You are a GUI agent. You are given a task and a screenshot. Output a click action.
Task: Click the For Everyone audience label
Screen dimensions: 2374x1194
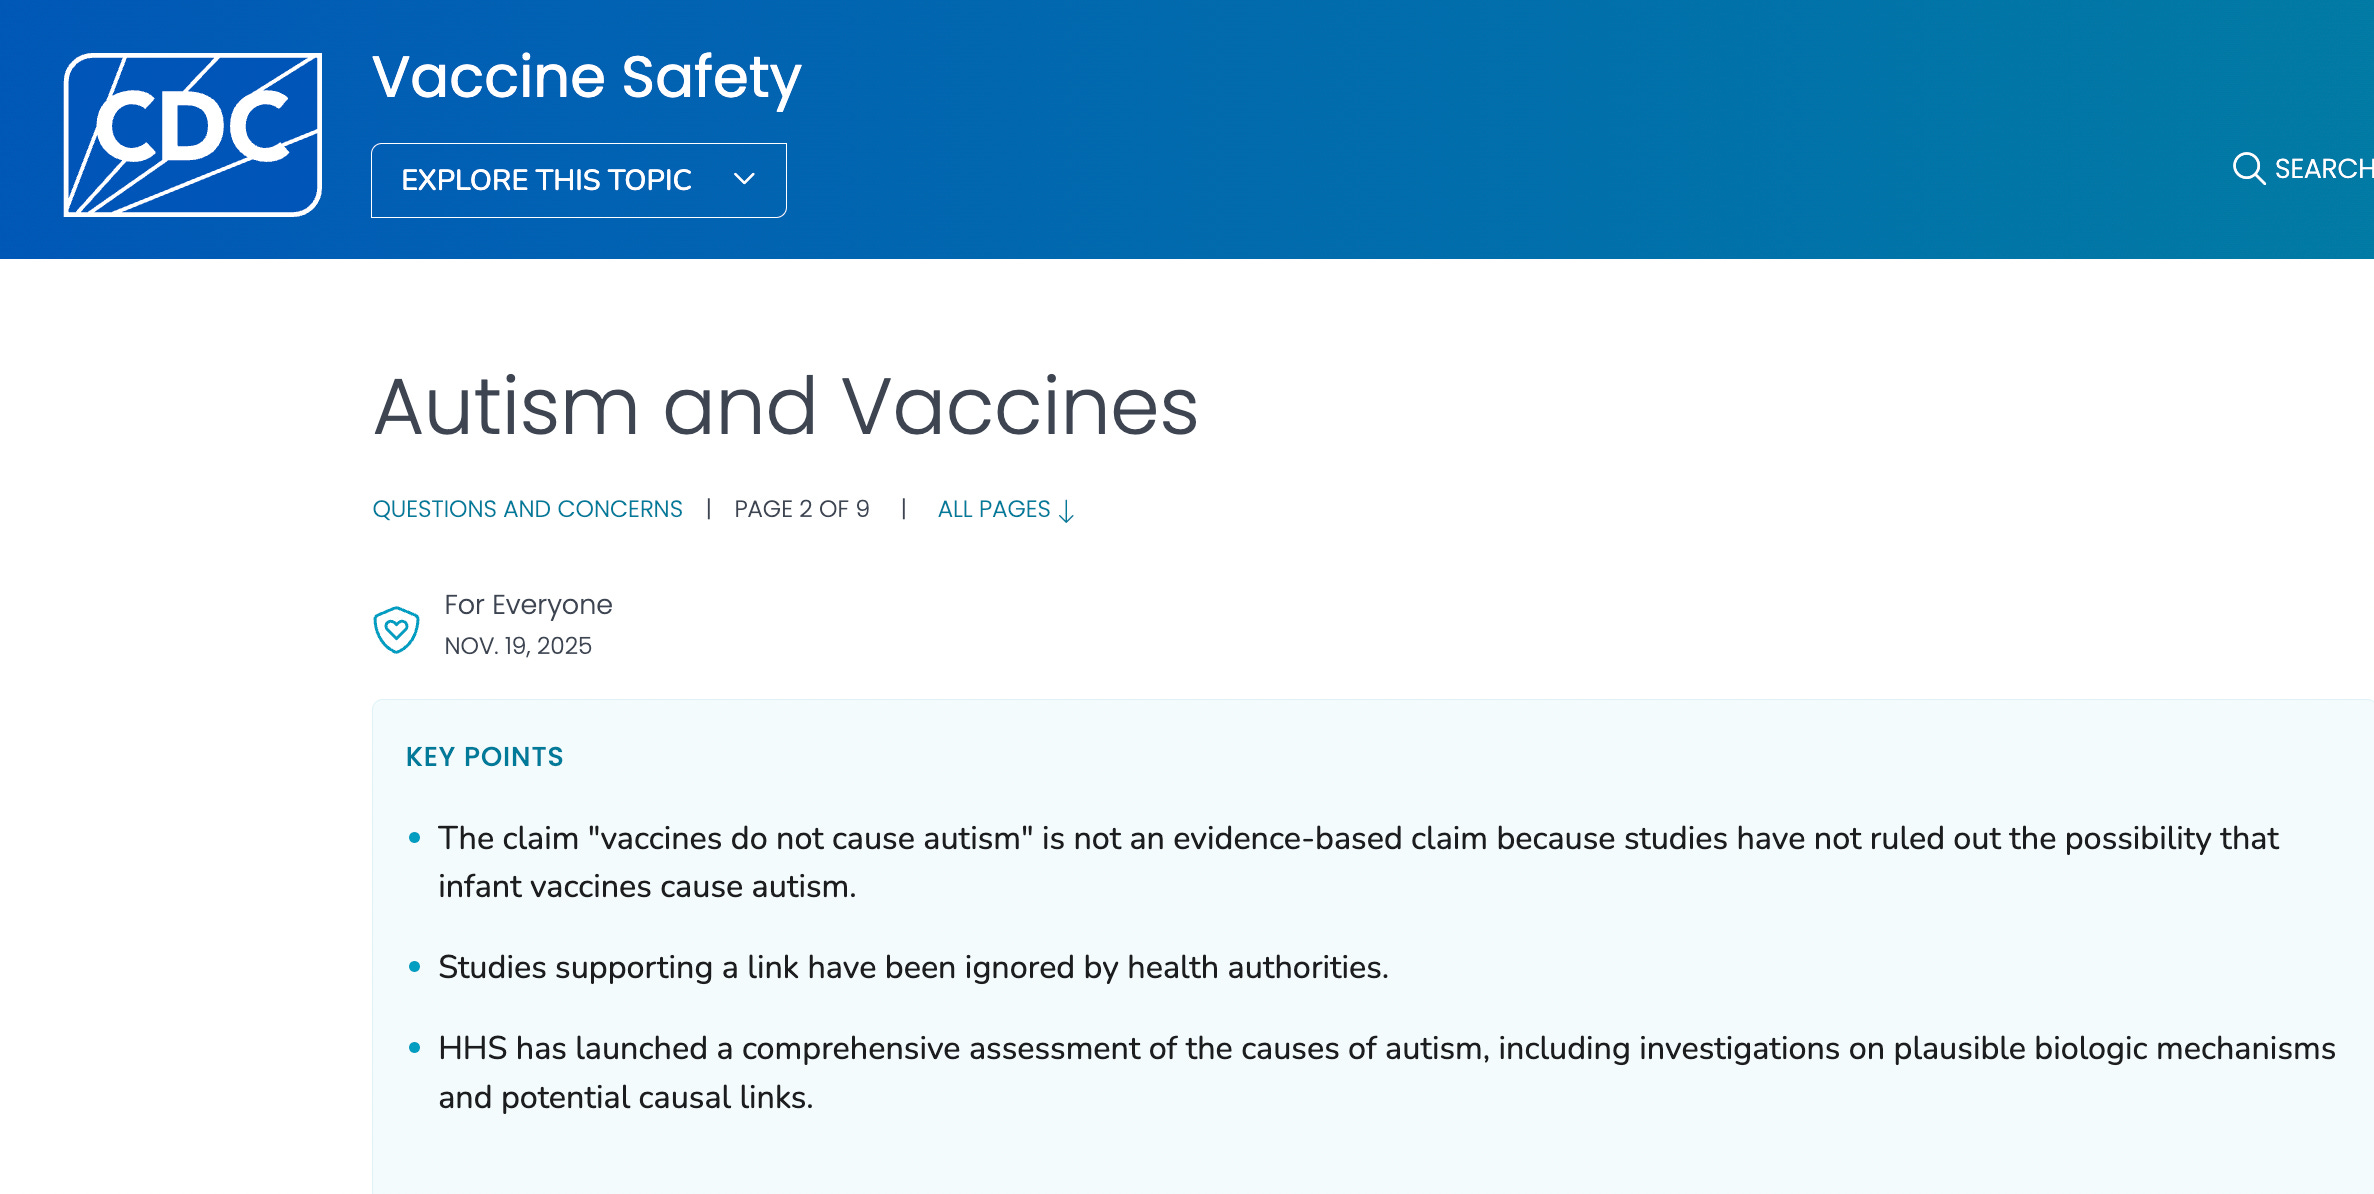coord(528,605)
